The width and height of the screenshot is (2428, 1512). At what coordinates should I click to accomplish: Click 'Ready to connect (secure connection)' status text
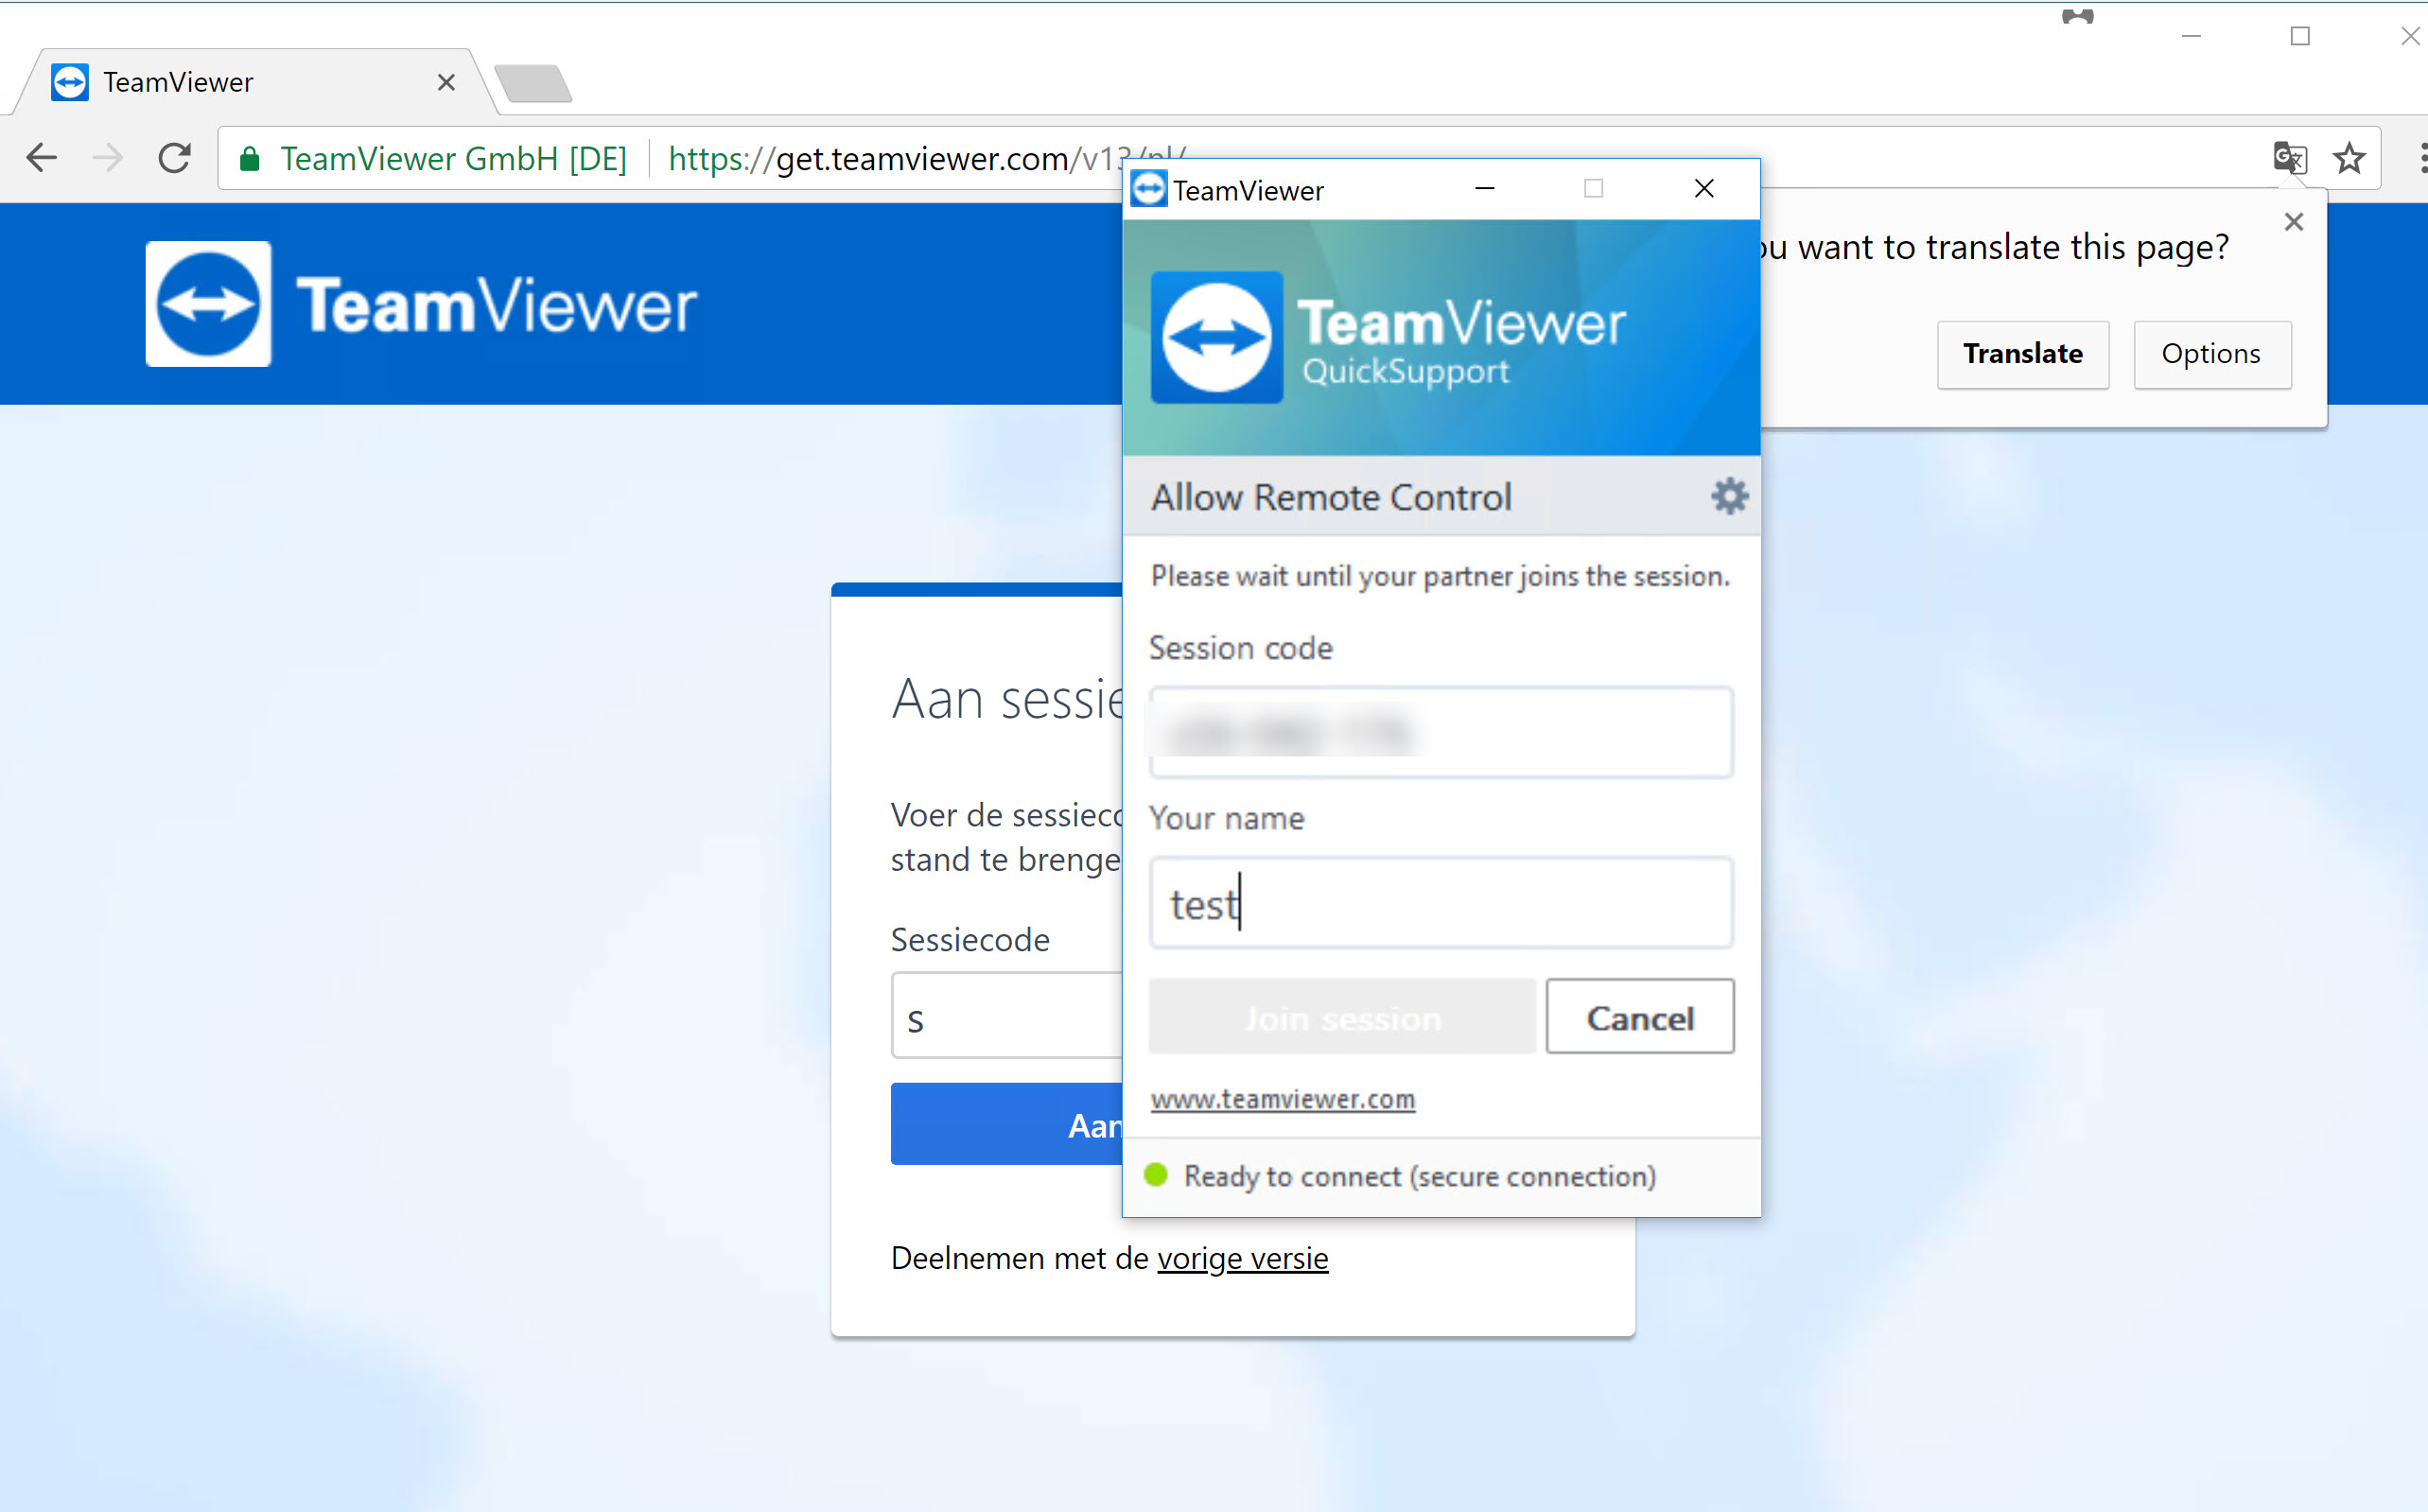pos(1419,1176)
